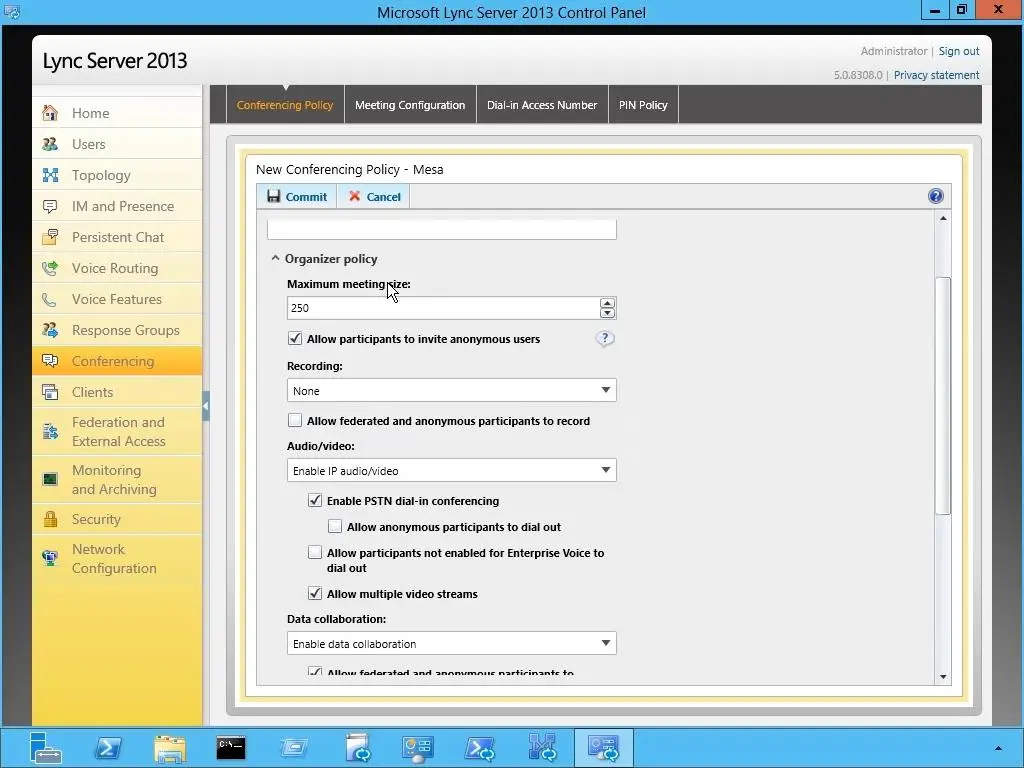Open the blue Help icon in the toolbar
This screenshot has height=768, width=1024.
pos(936,196)
